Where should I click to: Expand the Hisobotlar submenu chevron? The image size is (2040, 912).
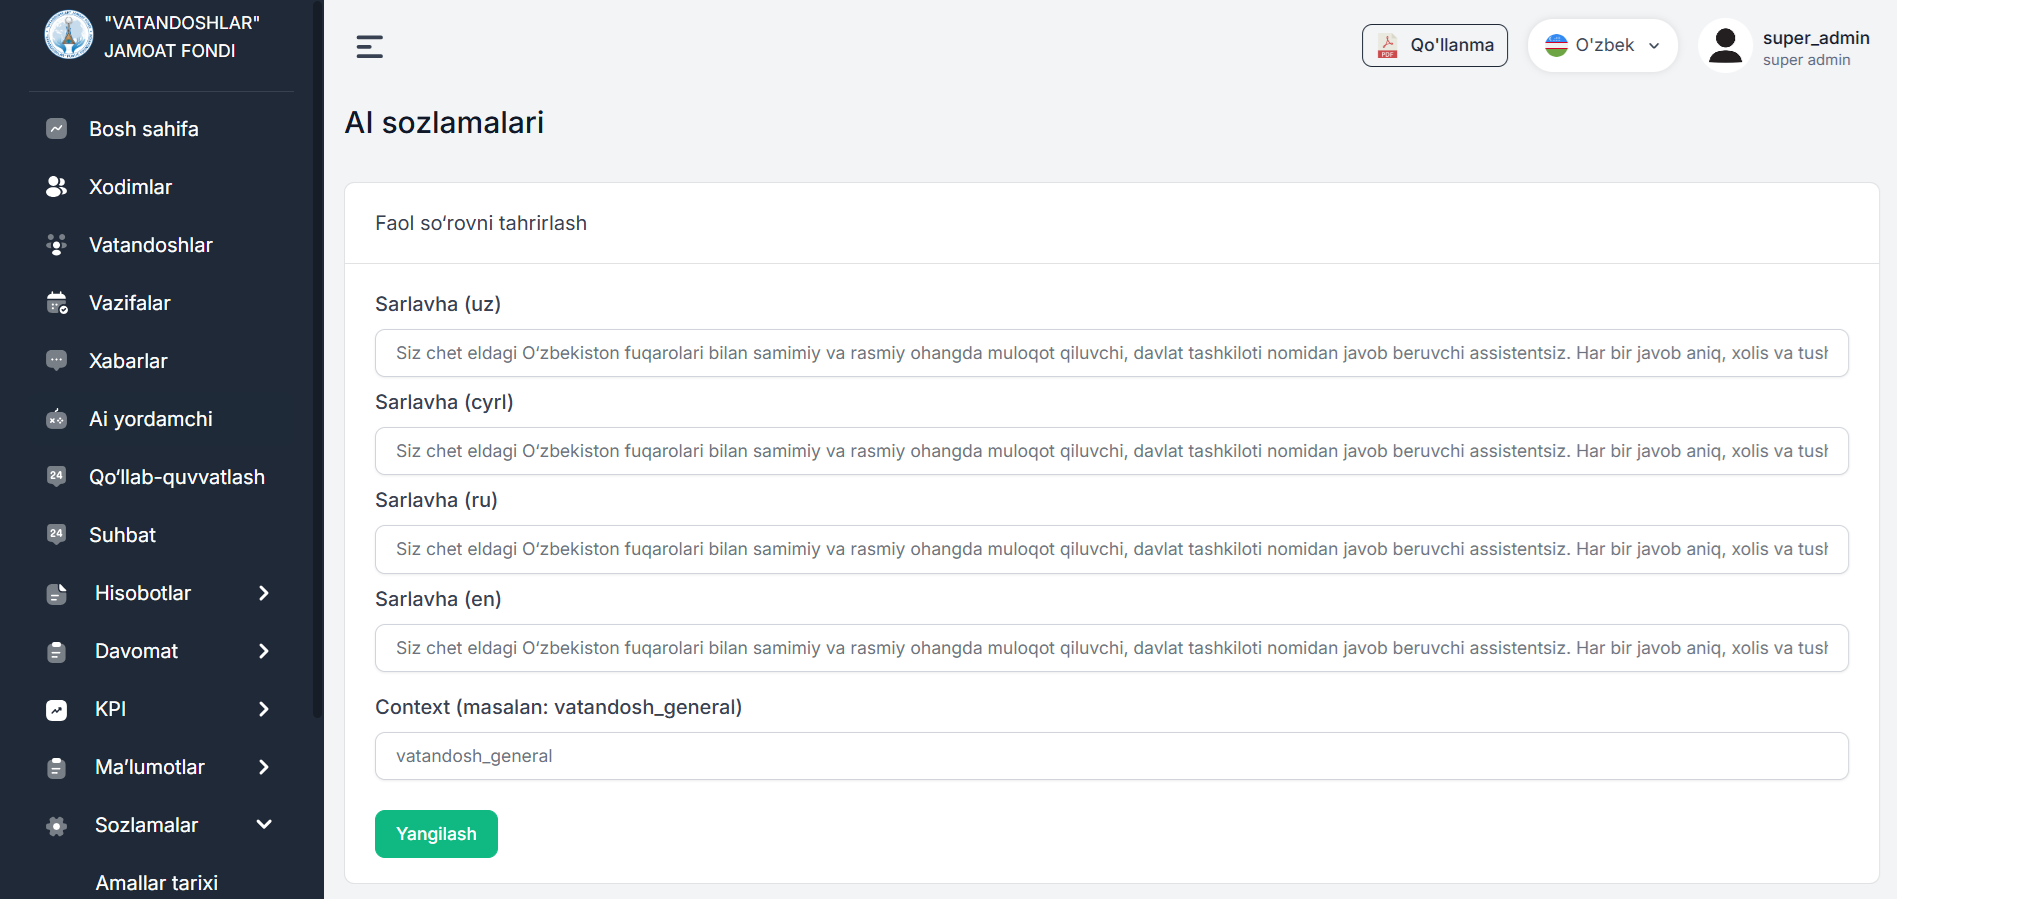tap(264, 593)
